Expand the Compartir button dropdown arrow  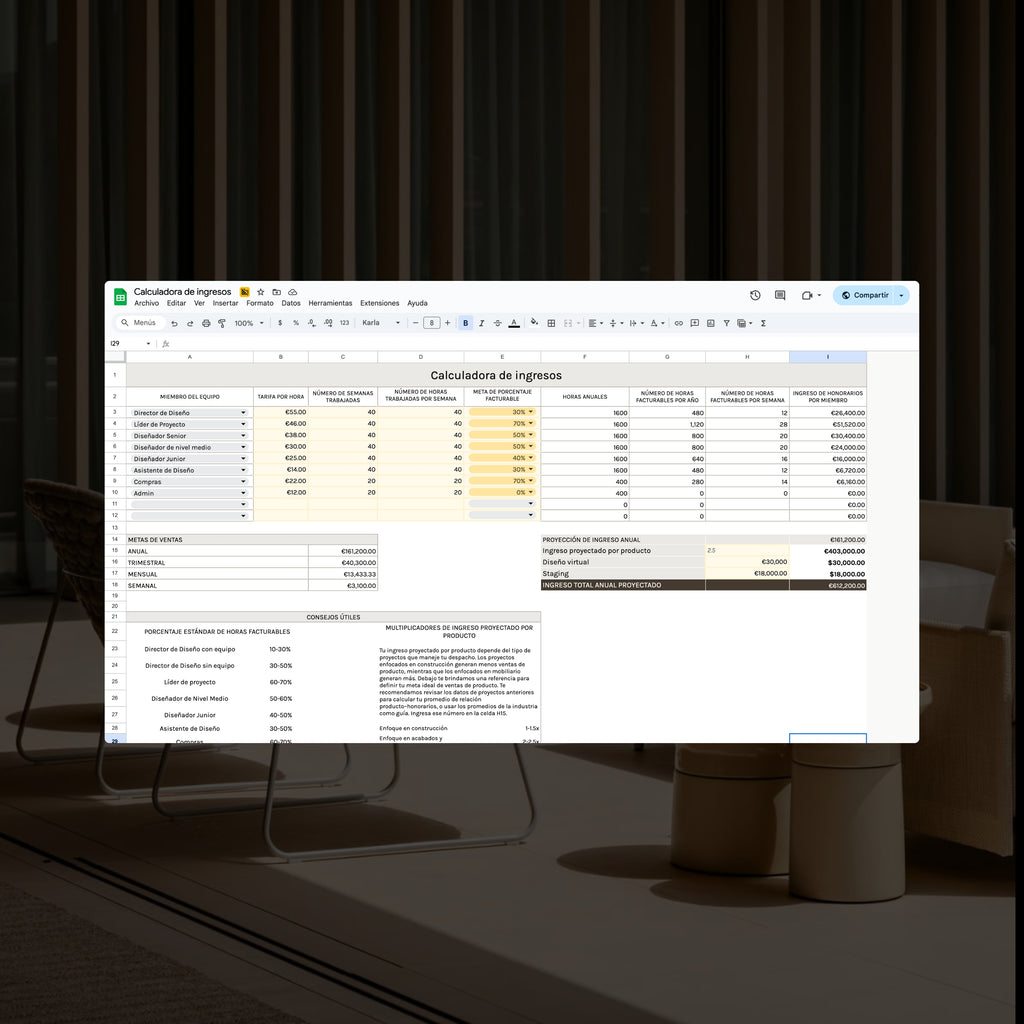(x=901, y=295)
